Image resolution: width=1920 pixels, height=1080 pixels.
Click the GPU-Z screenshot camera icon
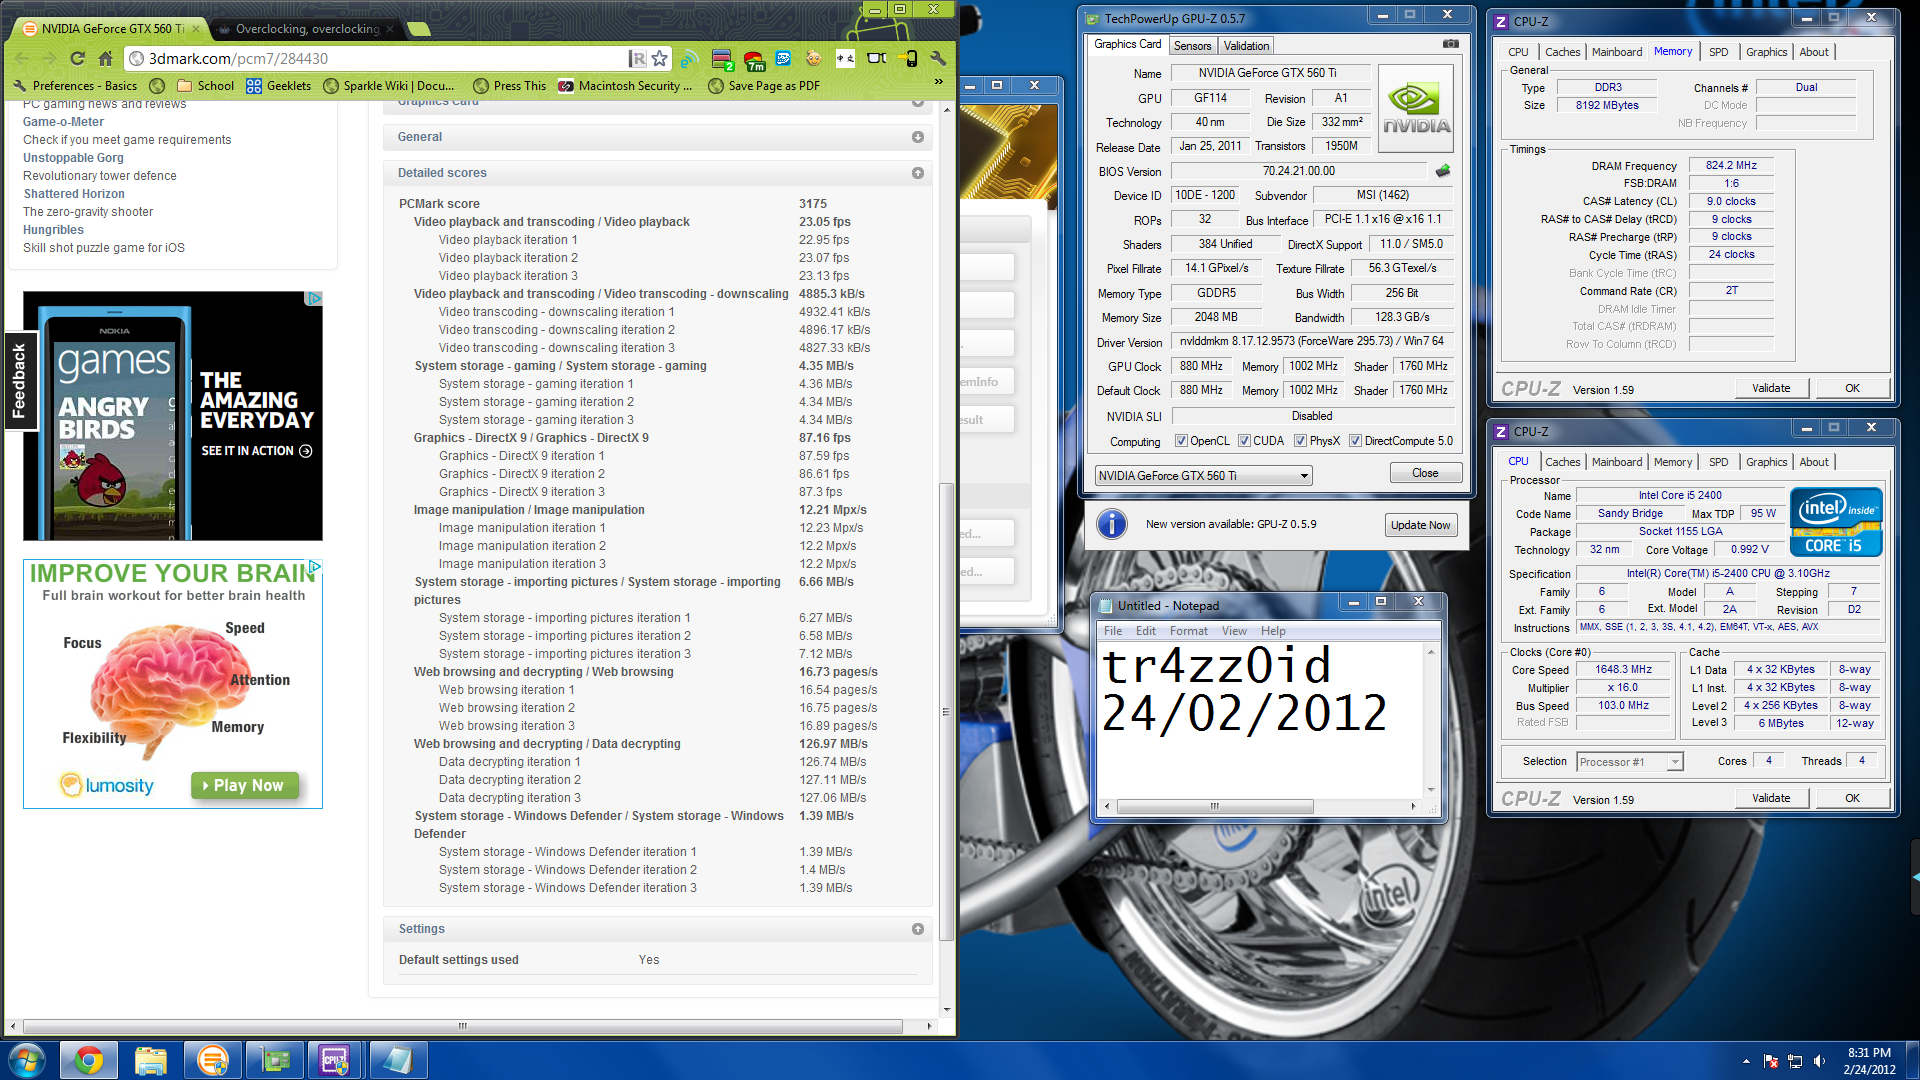1451,44
